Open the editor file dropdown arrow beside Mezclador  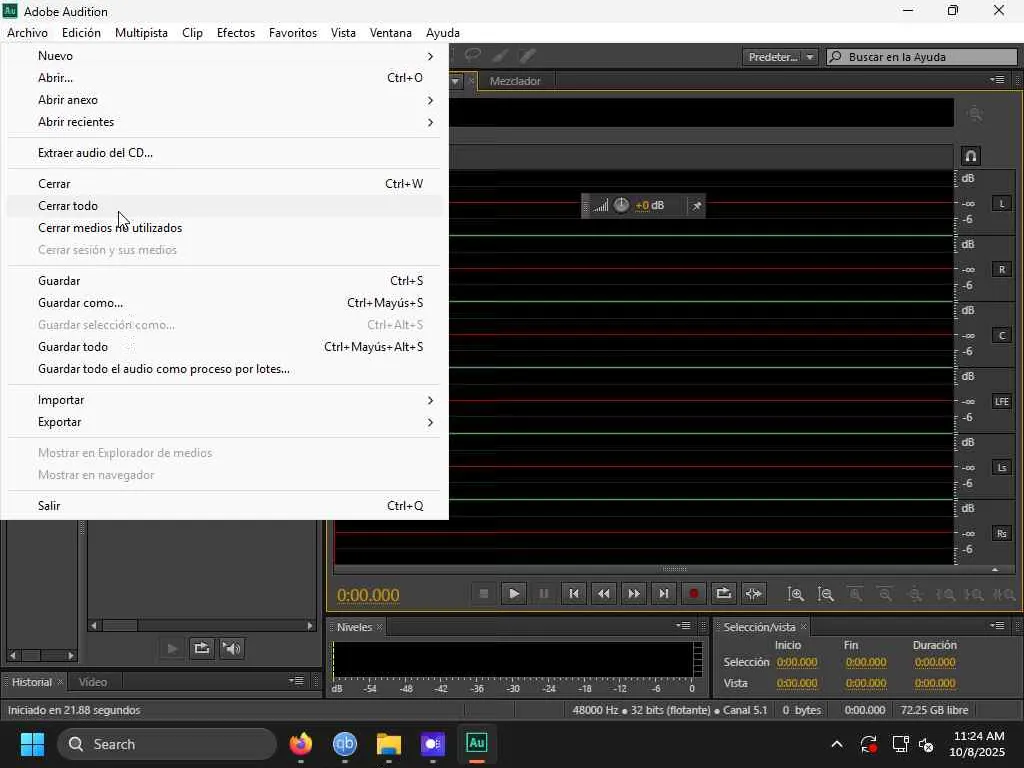(x=455, y=81)
